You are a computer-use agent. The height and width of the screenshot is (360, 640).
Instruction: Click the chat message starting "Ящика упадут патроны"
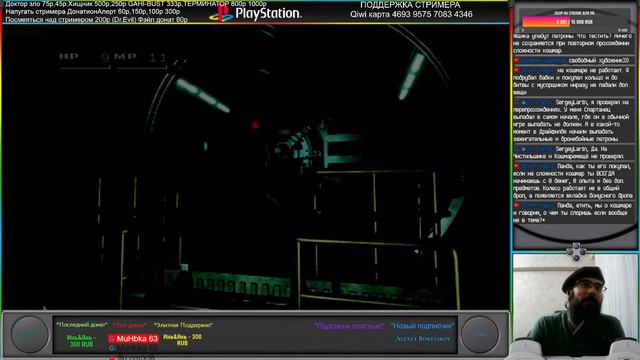click(x=572, y=43)
